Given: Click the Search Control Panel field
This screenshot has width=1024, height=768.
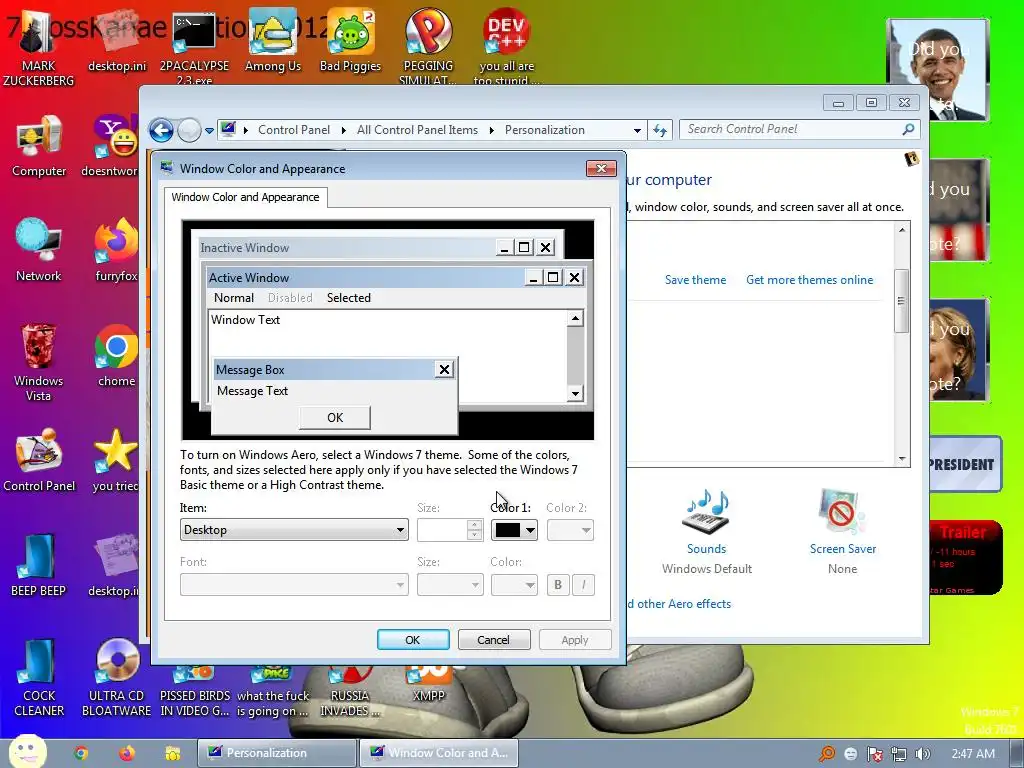Looking at the screenshot, I should pyautogui.click(x=799, y=129).
